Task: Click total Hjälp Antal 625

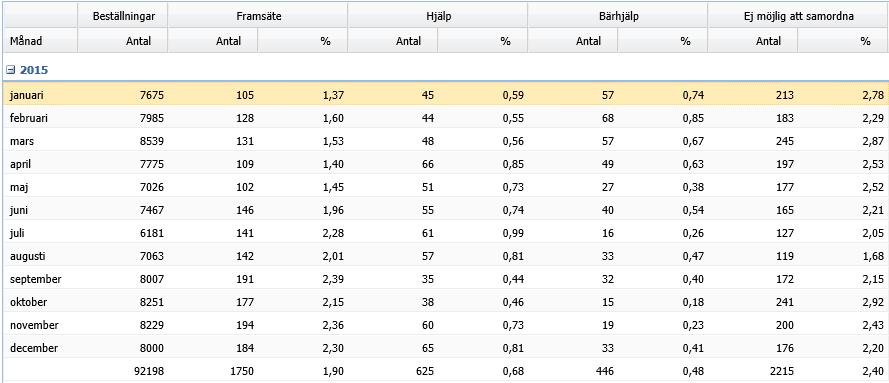Action: pyautogui.click(x=425, y=372)
